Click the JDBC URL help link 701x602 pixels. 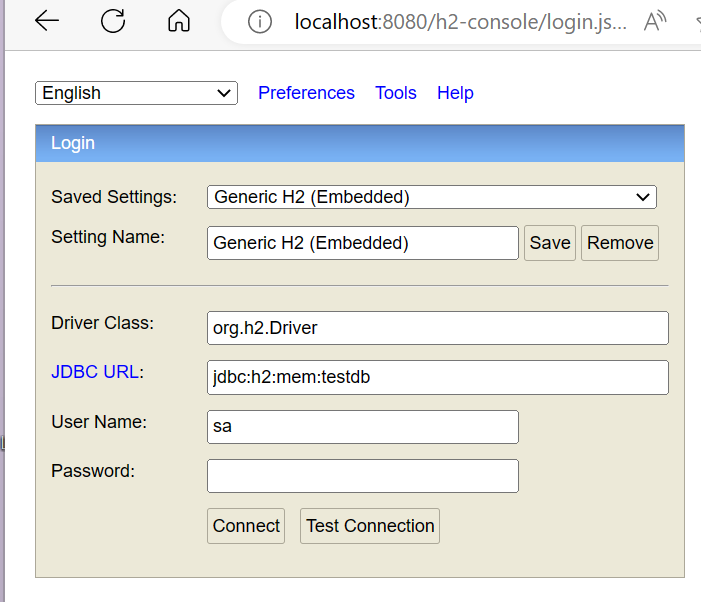95,372
